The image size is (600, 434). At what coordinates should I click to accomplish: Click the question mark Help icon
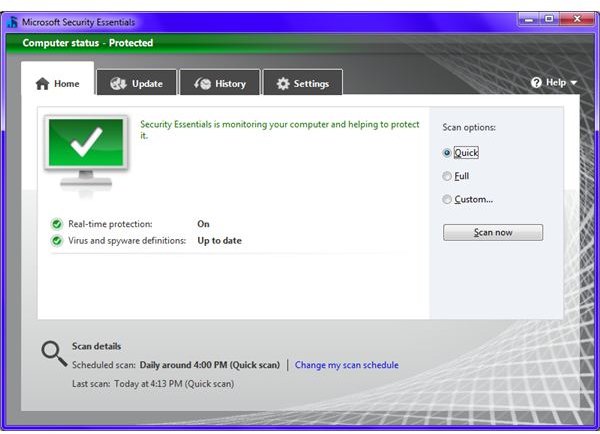[536, 83]
